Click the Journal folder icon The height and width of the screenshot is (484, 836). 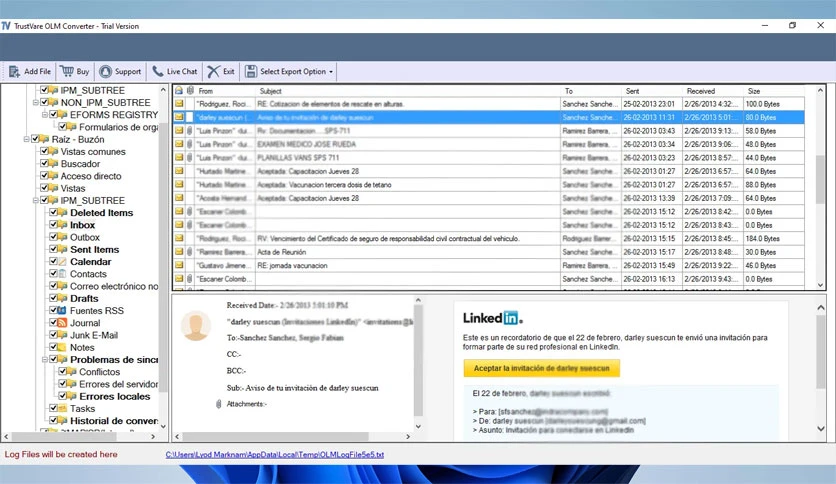pyautogui.click(x=62, y=322)
